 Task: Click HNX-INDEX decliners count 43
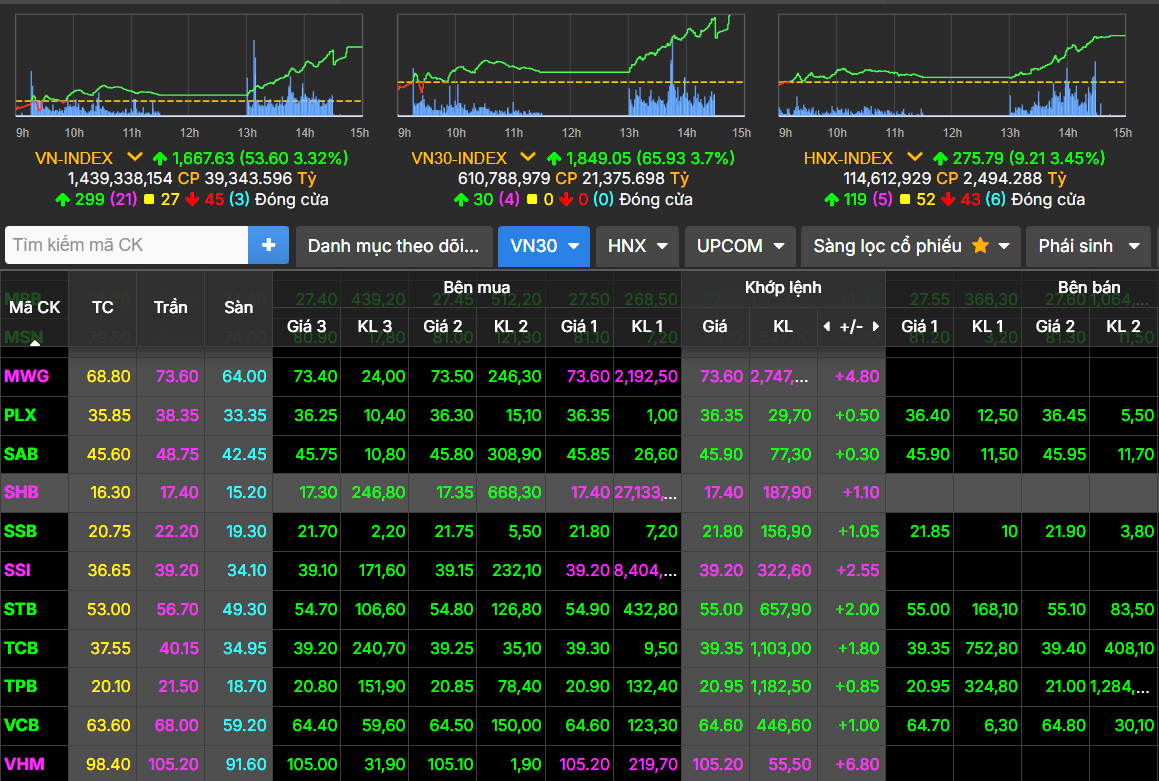coord(971,199)
